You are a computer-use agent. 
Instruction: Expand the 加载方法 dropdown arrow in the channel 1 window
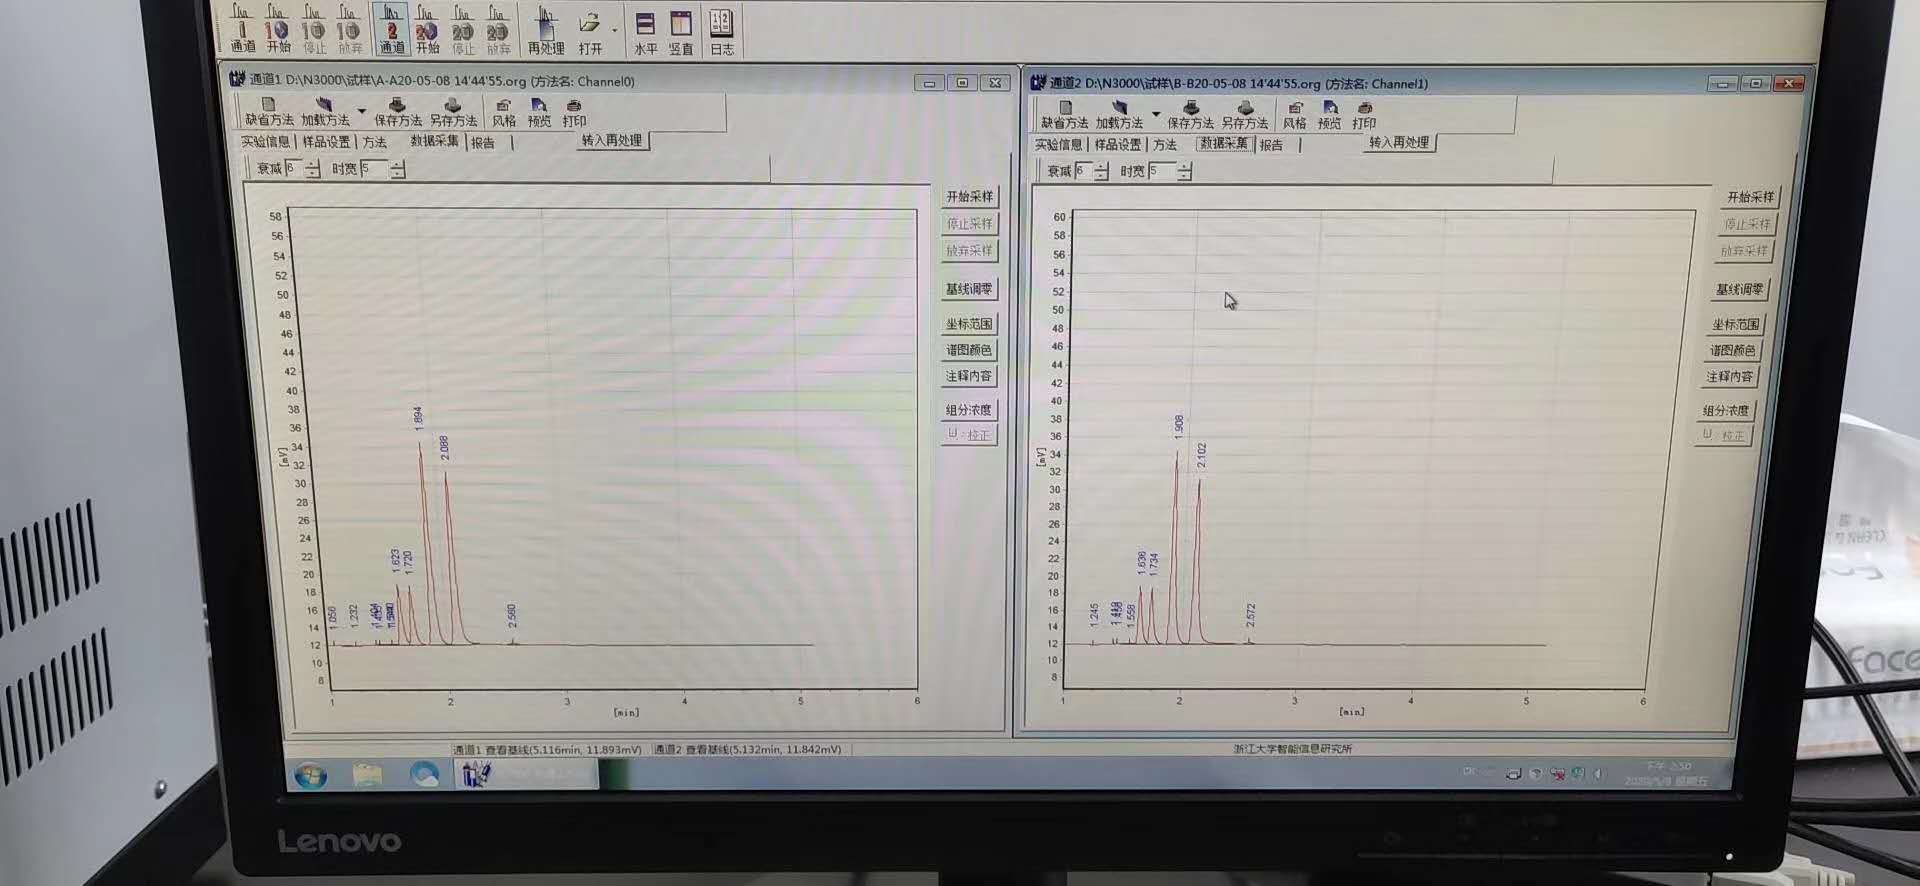[361, 111]
